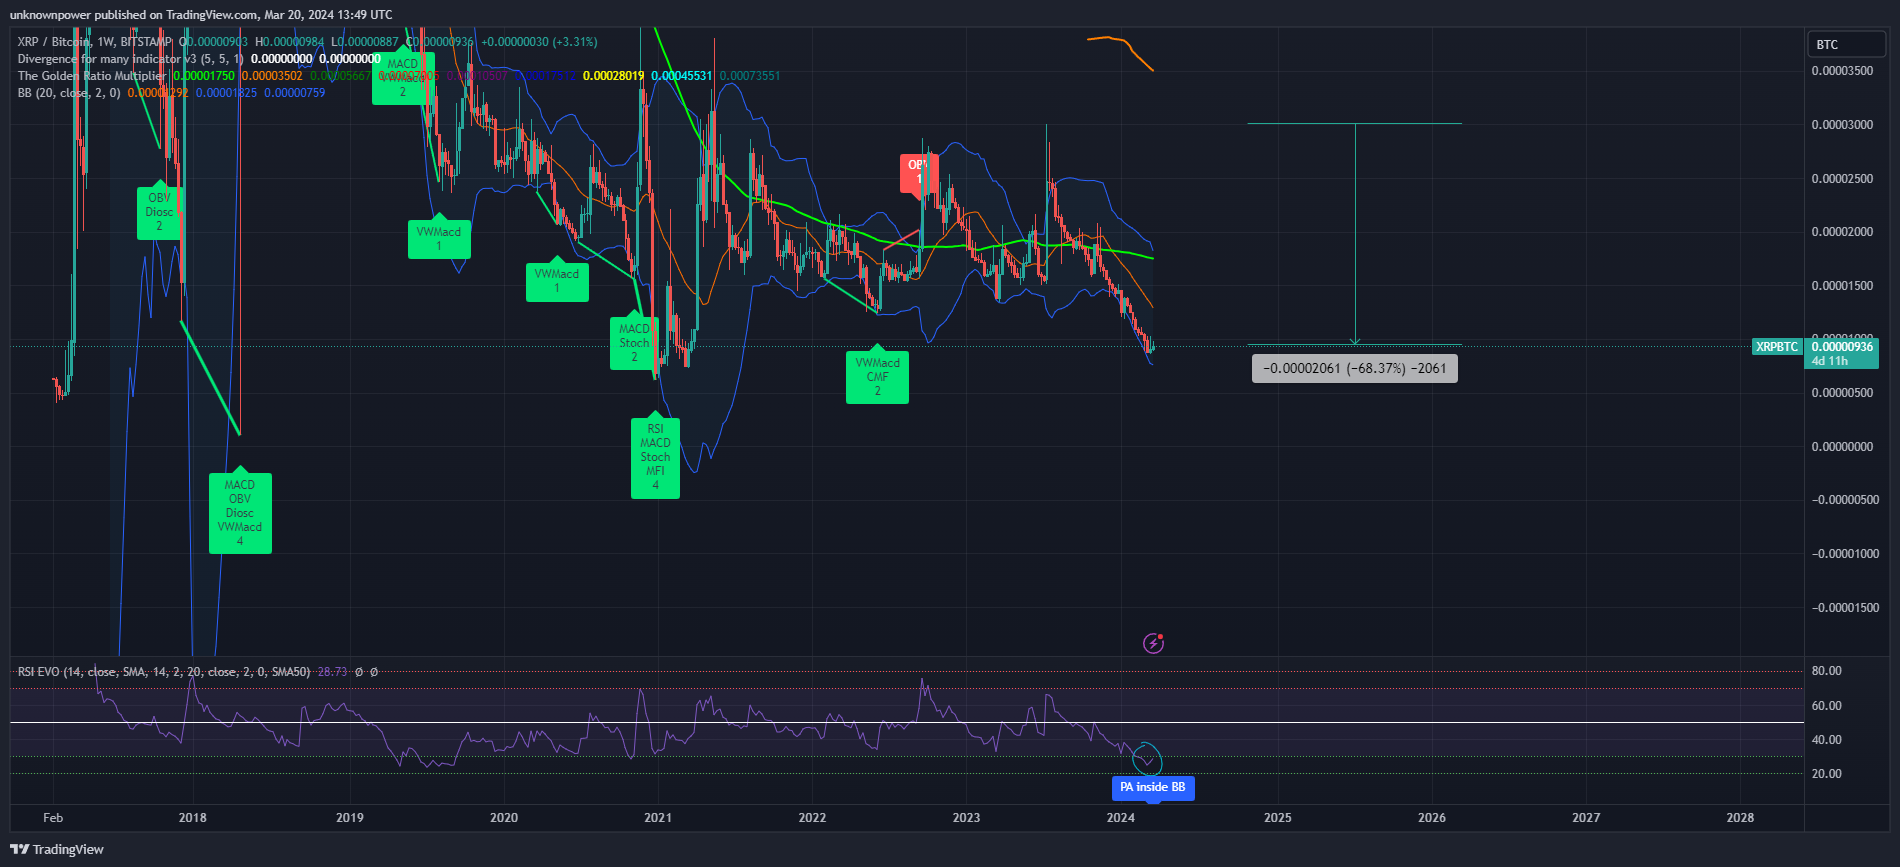Select the 'VWMacd CMF 2' divergence label
Screen dimensions: 1900x867
point(877,377)
